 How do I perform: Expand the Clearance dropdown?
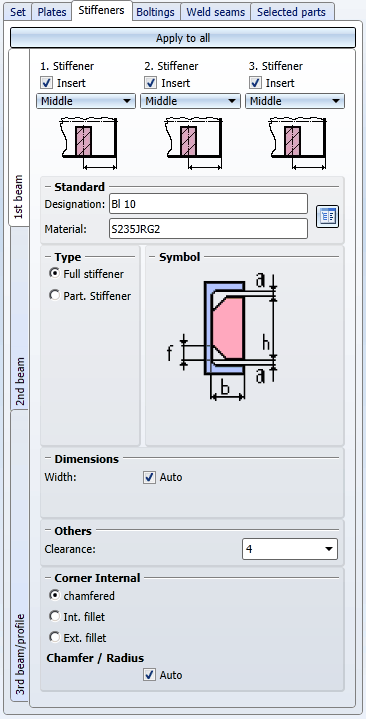[x=290, y=549]
